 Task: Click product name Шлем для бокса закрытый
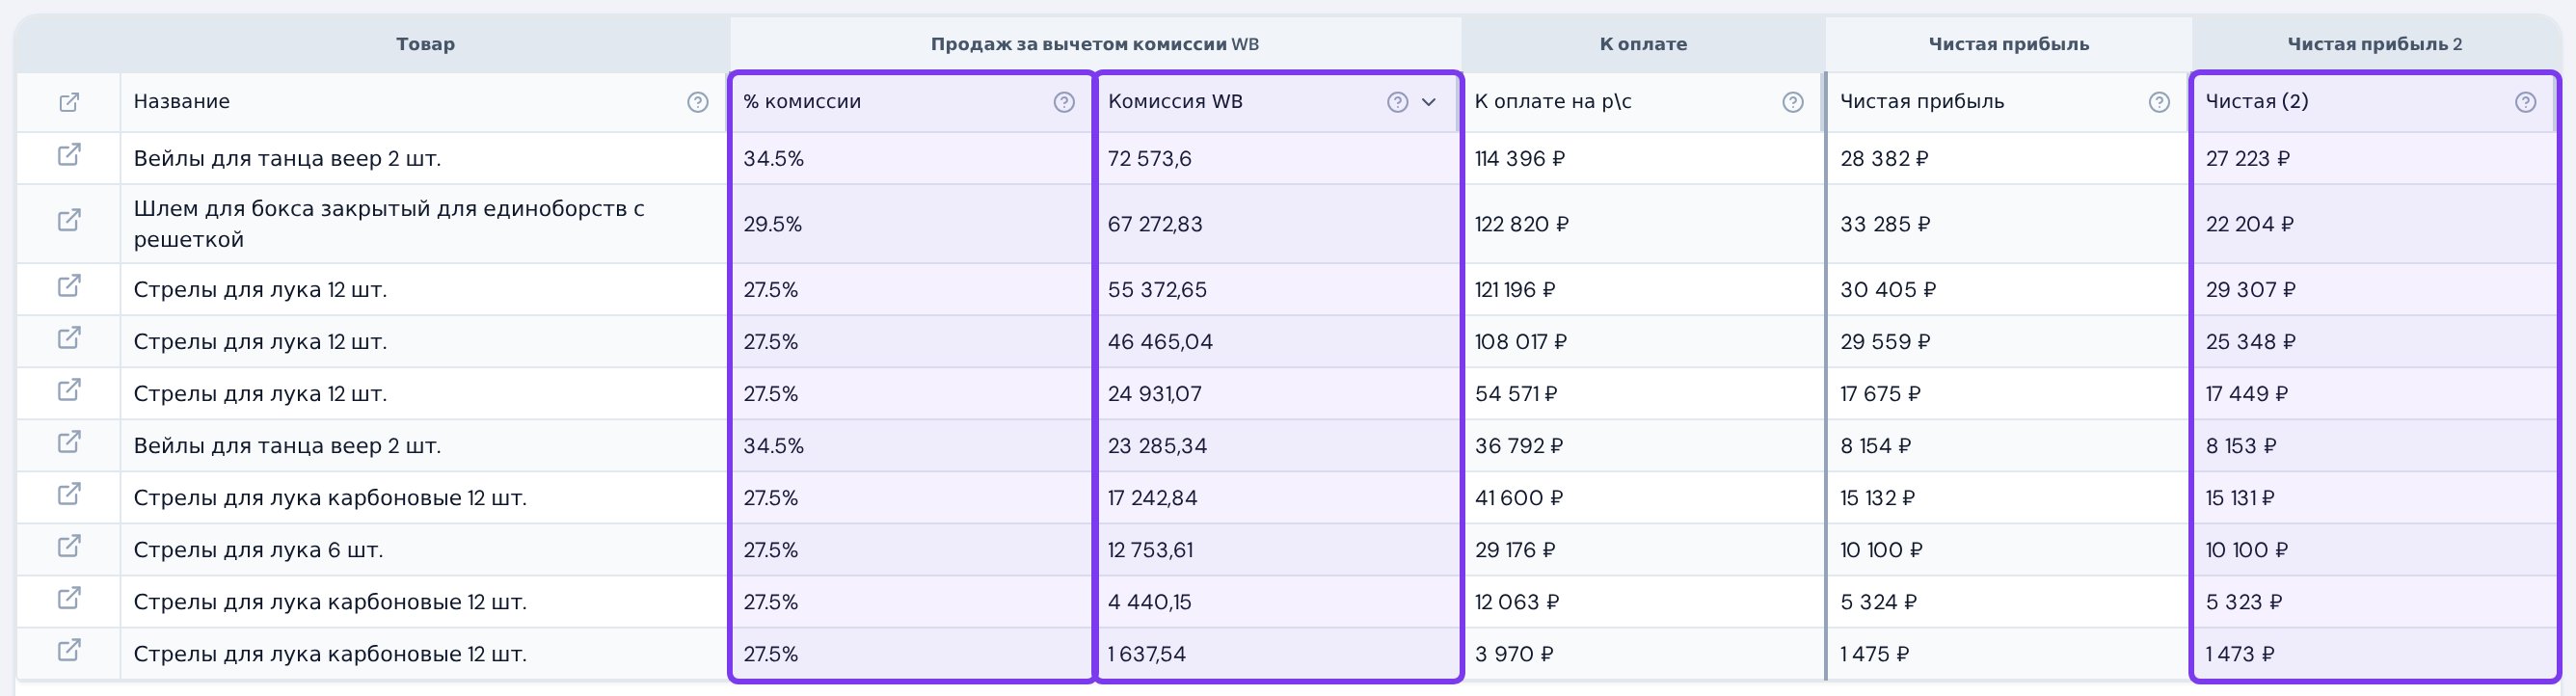389,224
